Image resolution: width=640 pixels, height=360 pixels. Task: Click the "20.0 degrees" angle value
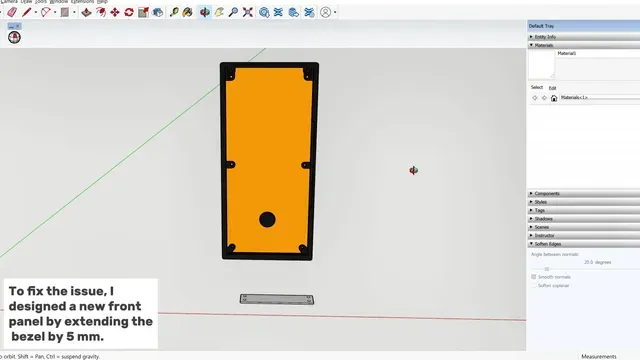598,262
